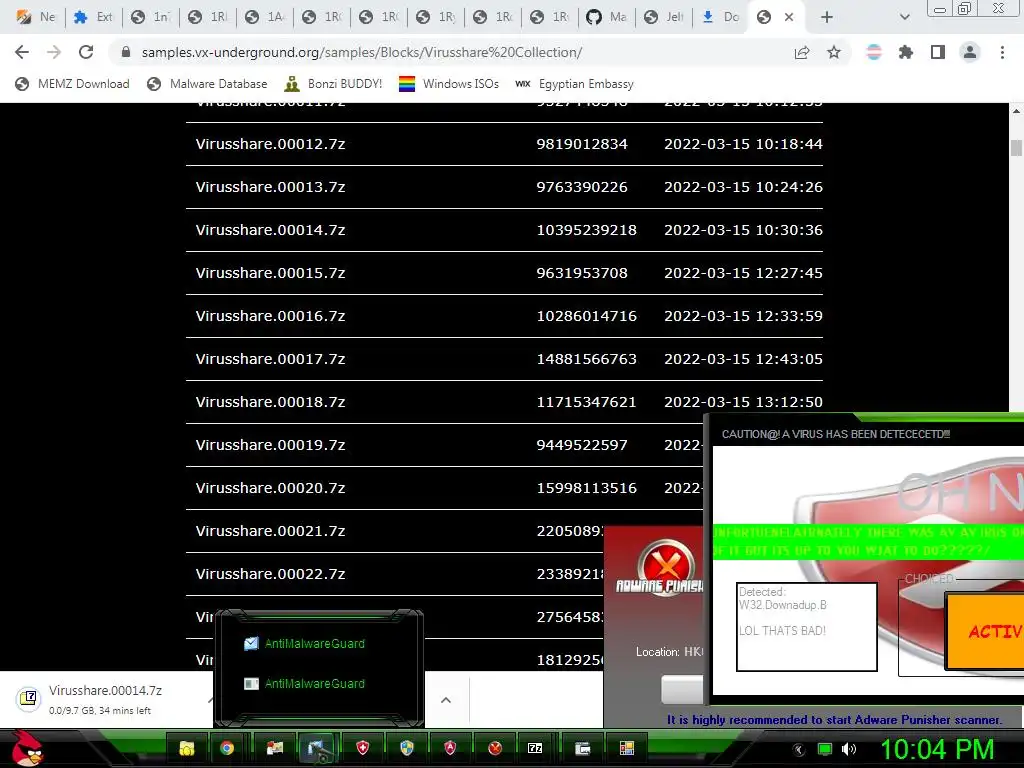This screenshot has height=768, width=1024.
Task: Open the Angry Birds start button
Action: point(26,748)
